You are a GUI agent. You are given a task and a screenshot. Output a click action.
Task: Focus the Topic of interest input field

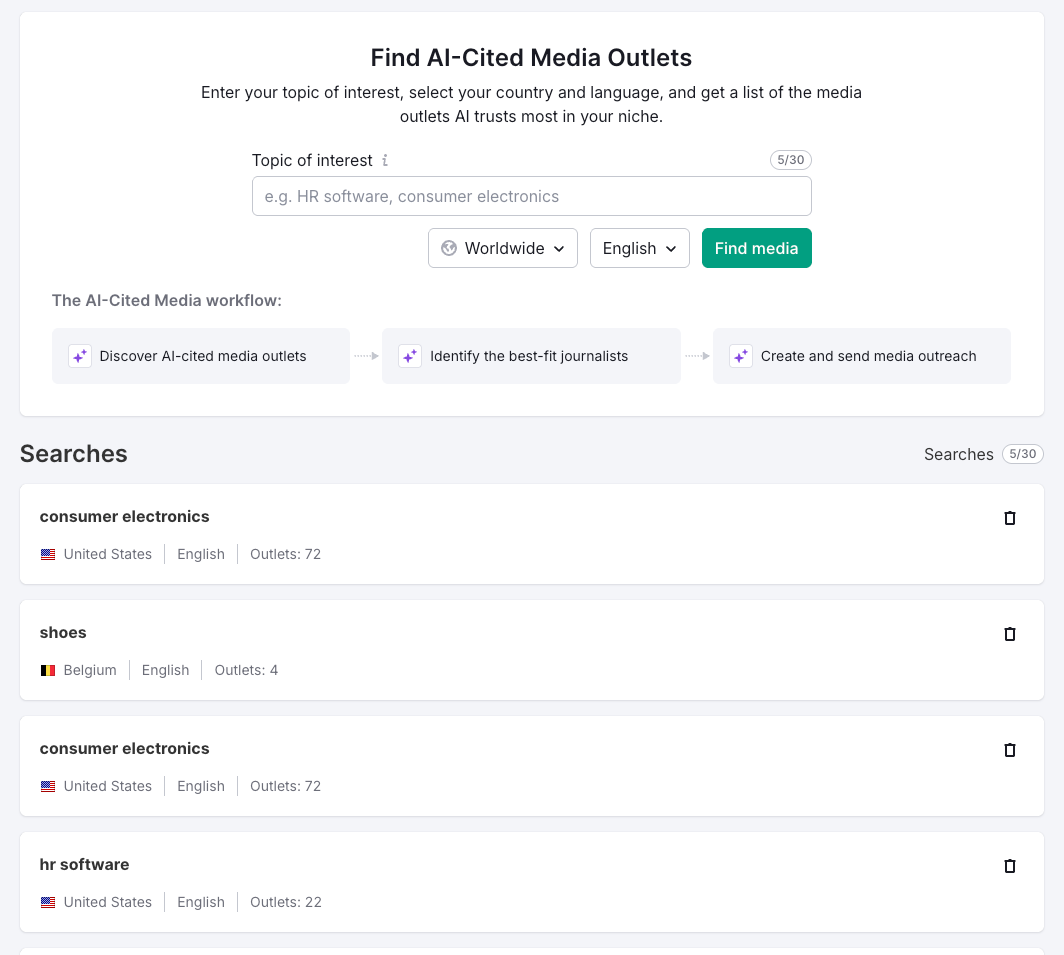point(531,196)
